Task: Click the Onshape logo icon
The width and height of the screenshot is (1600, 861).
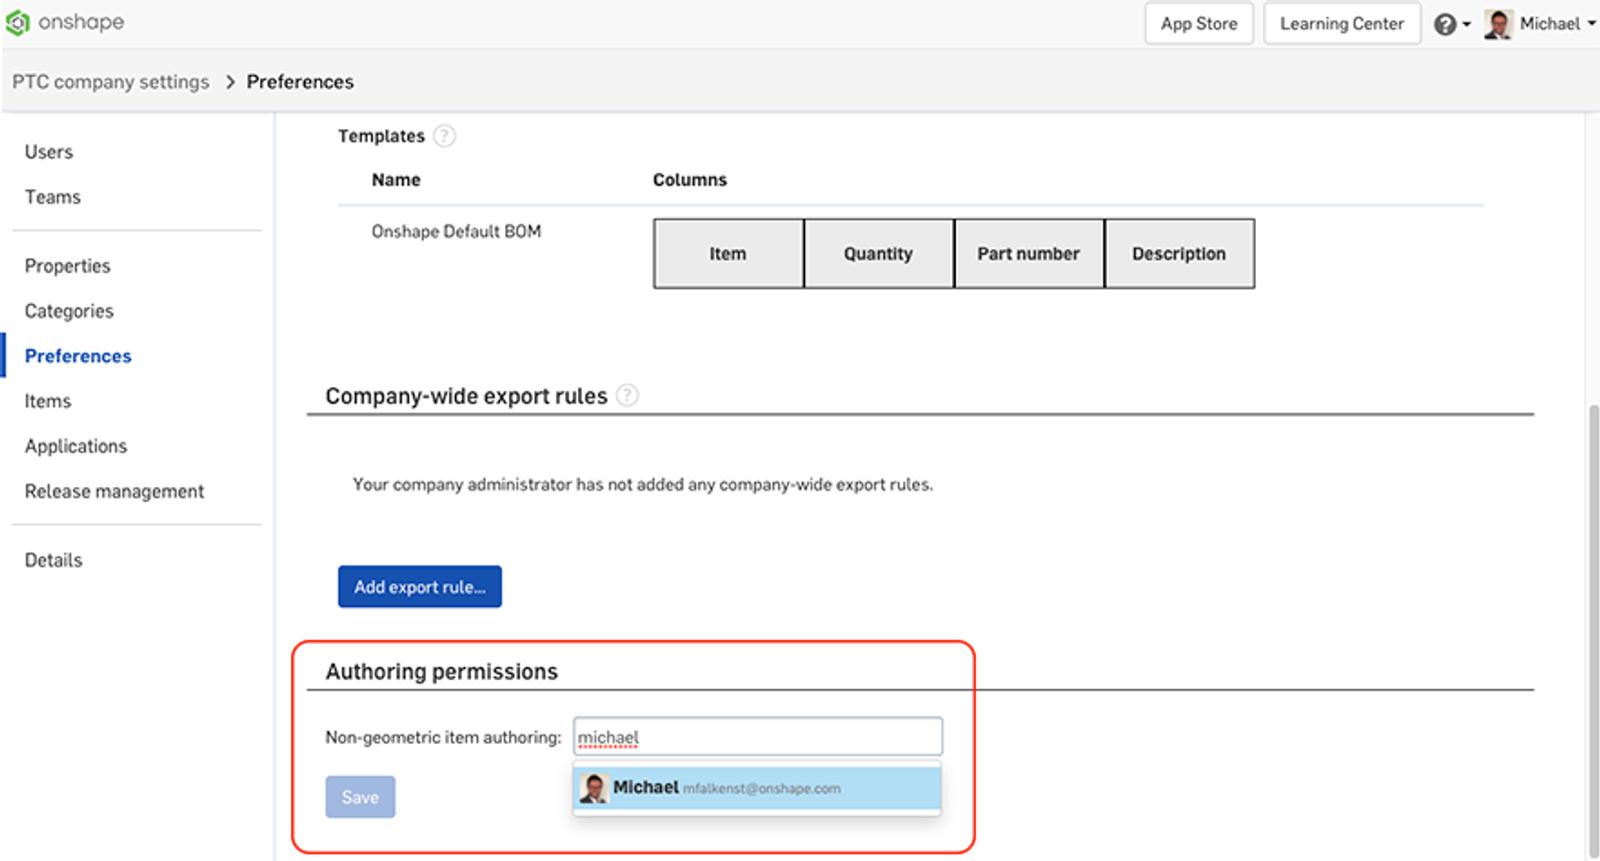Action: point(18,22)
